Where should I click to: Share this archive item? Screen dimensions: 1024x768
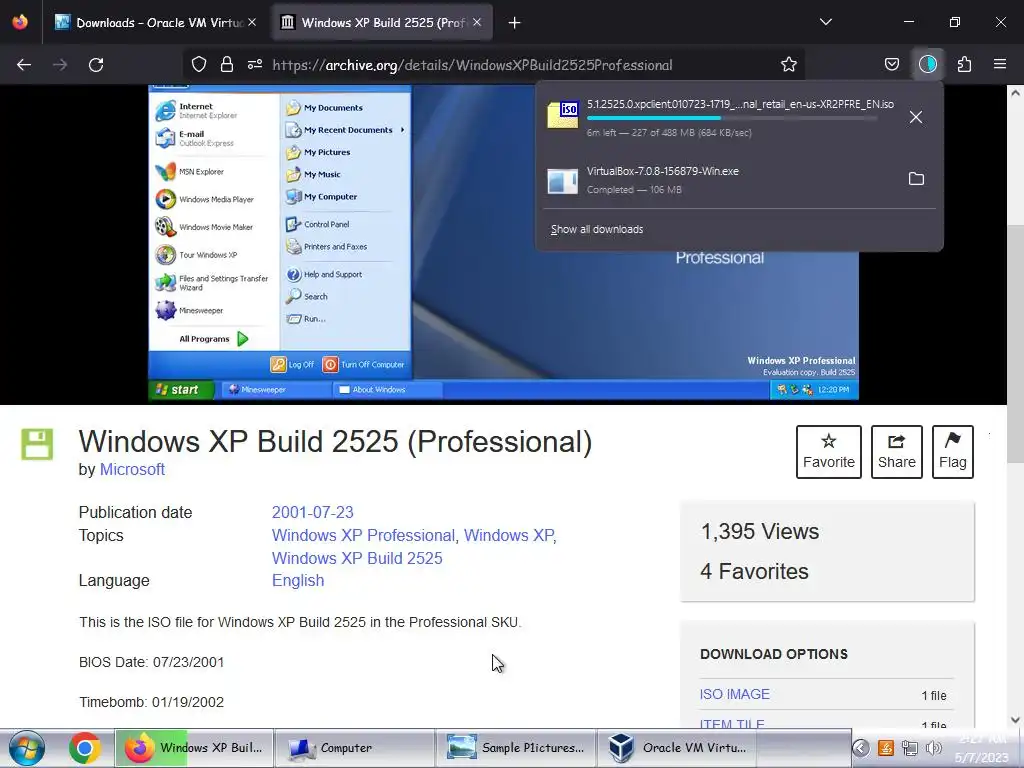coord(897,452)
